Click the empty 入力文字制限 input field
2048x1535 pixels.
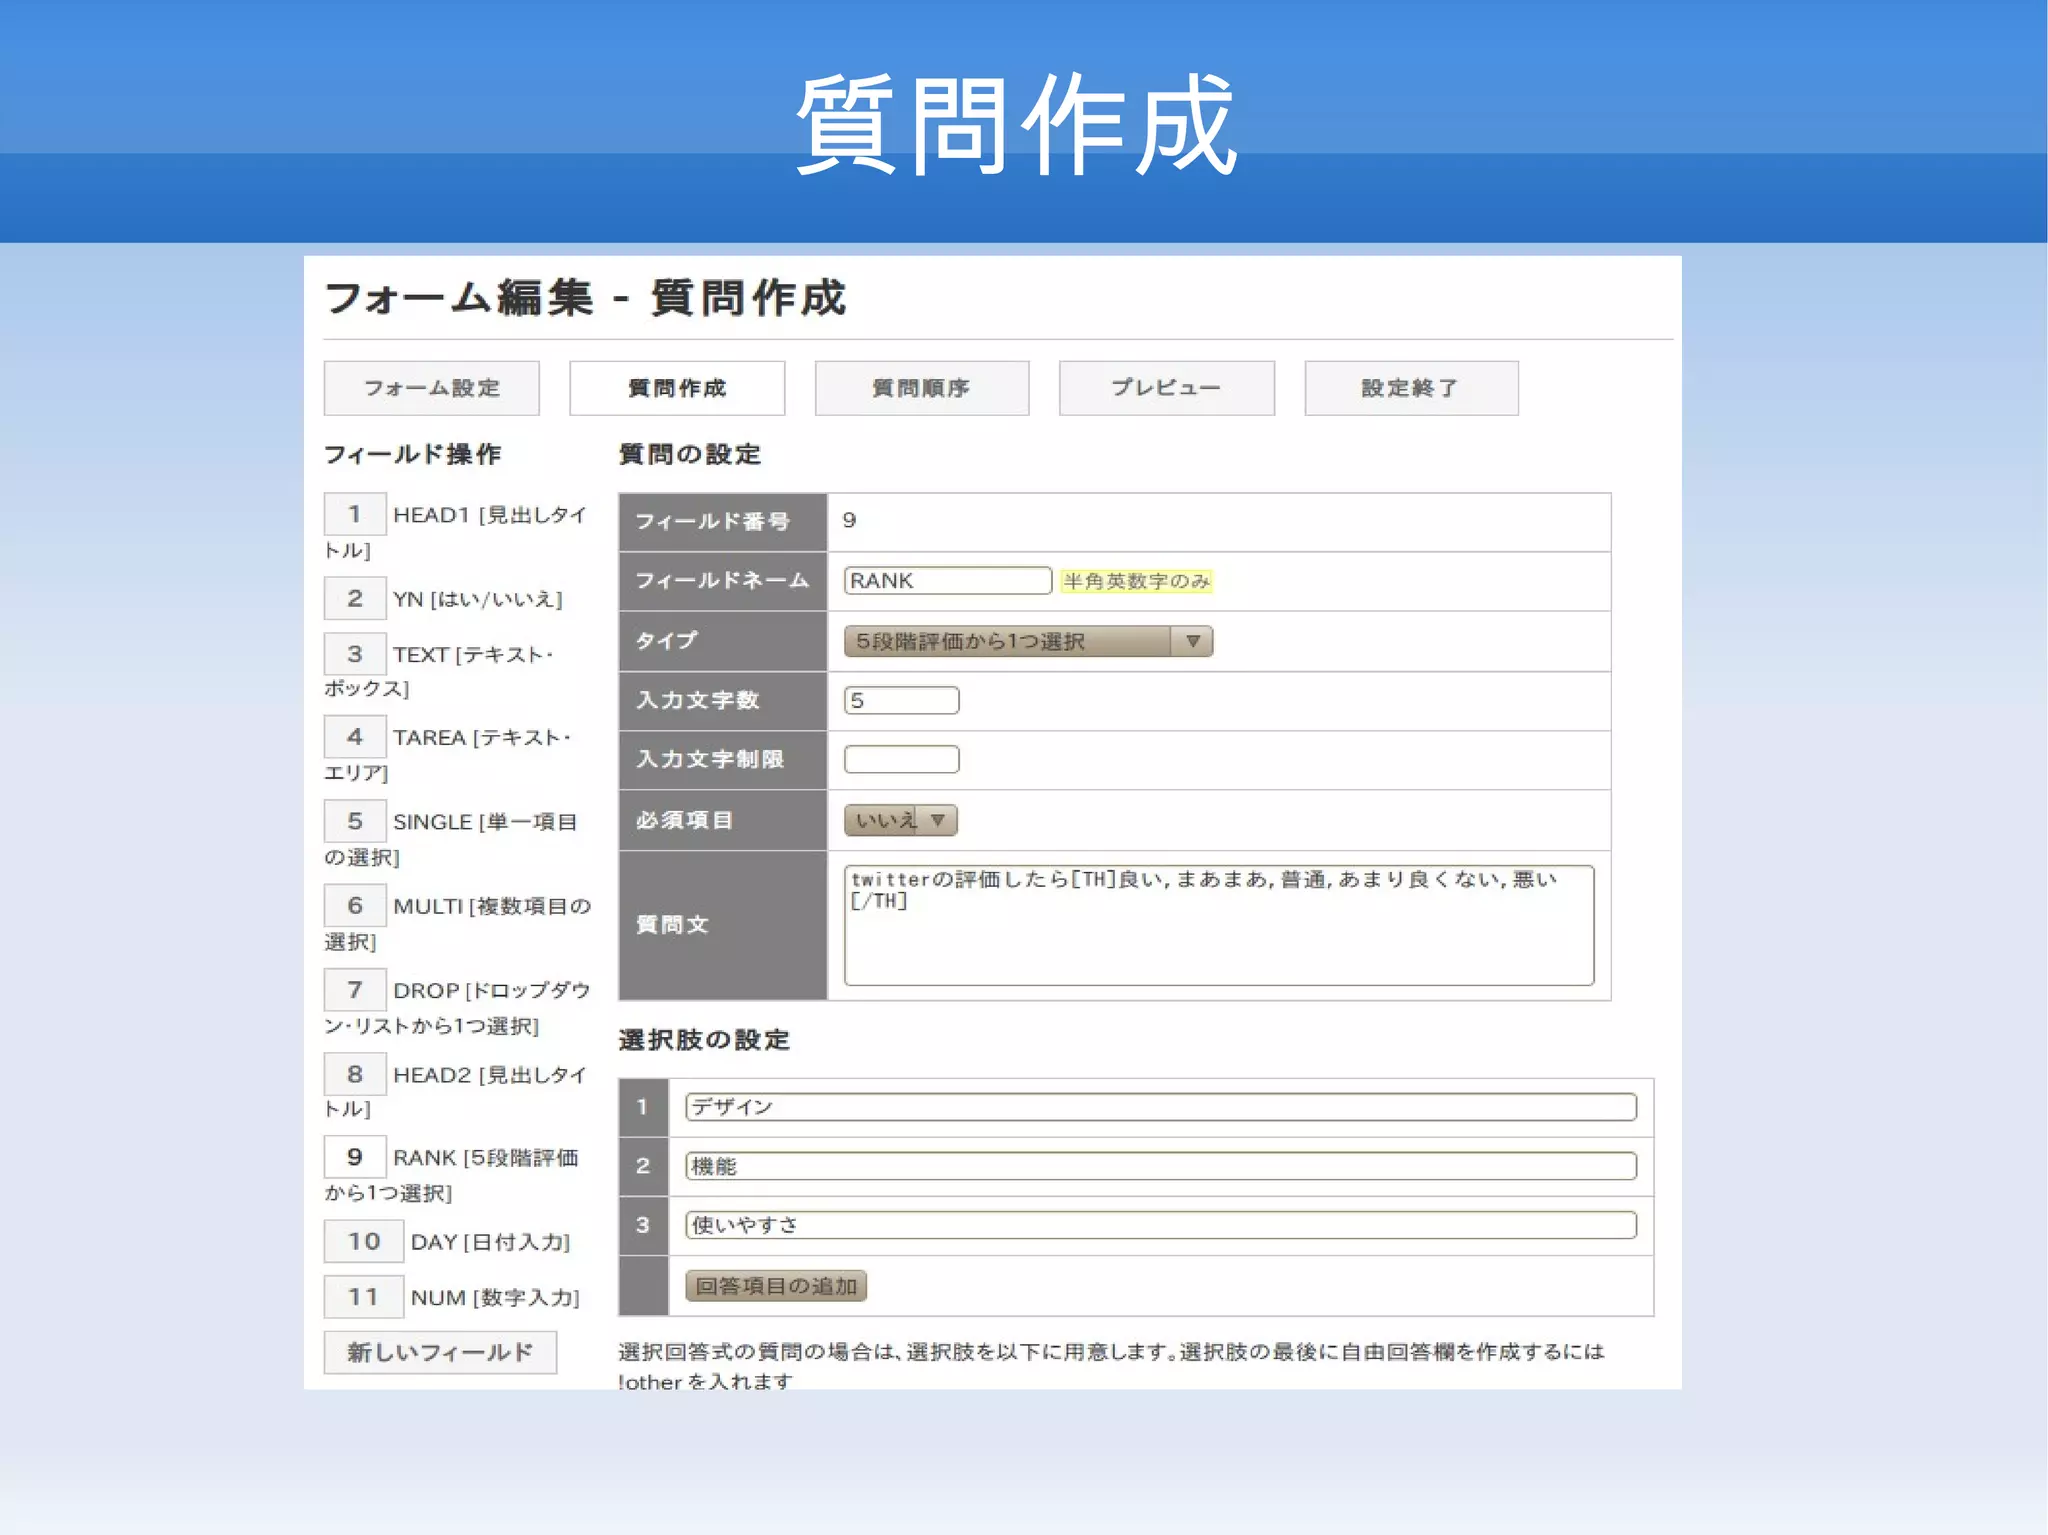click(x=901, y=760)
